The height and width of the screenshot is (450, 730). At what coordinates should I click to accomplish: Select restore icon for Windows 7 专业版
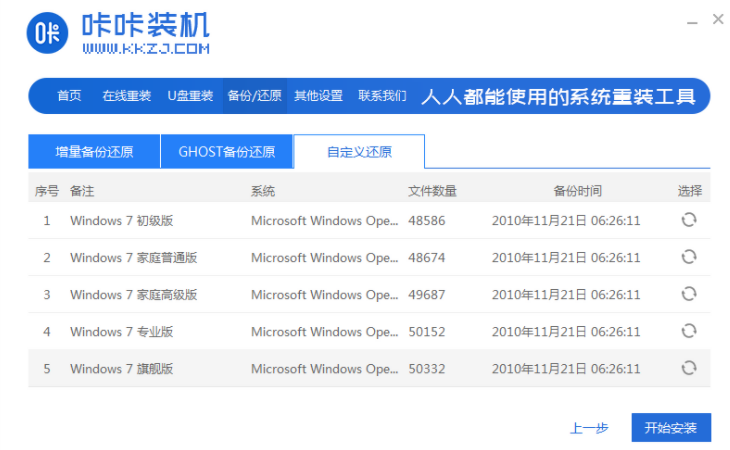(689, 331)
